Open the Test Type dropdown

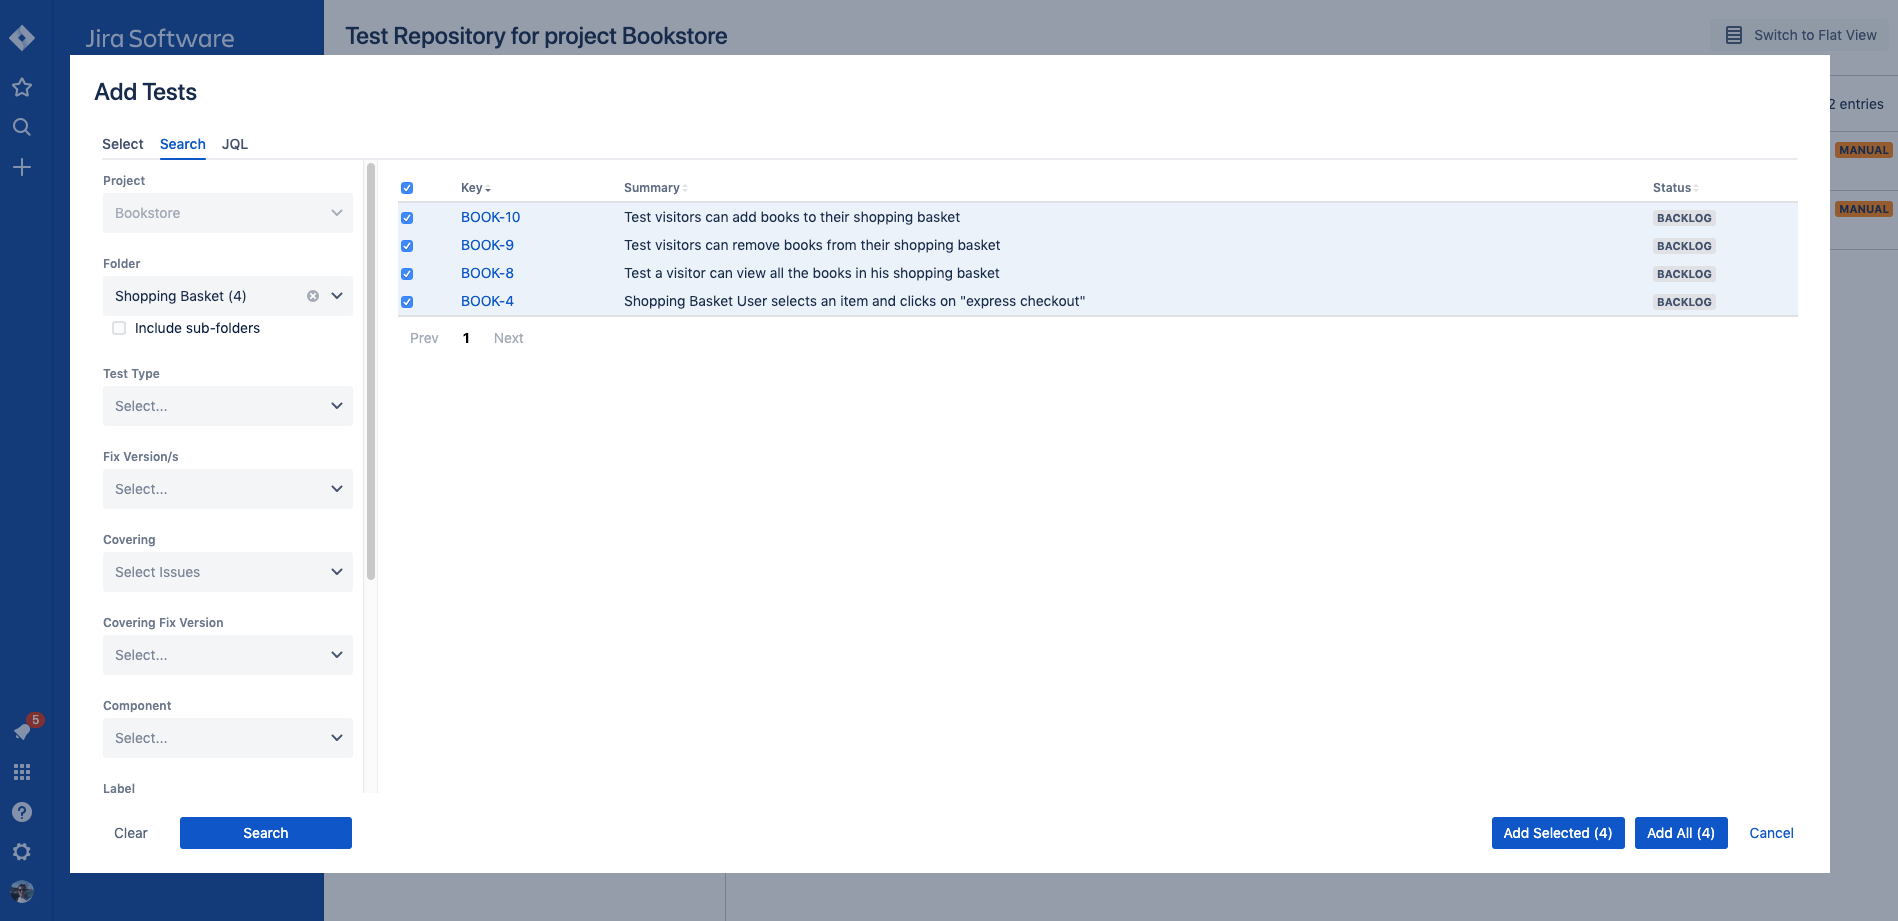click(x=228, y=406)
